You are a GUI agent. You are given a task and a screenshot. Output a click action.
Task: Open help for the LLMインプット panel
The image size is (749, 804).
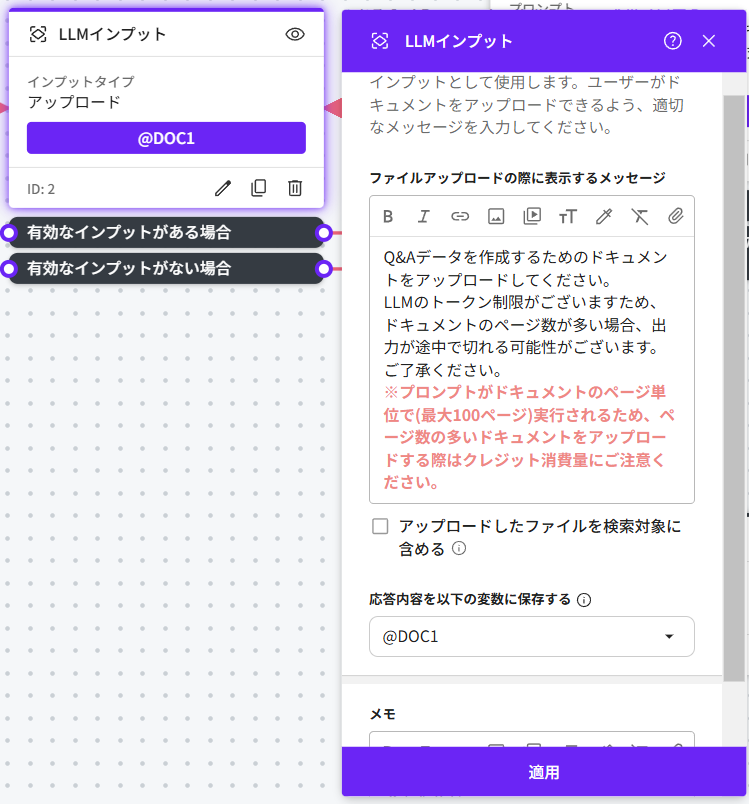coord(673,41)
